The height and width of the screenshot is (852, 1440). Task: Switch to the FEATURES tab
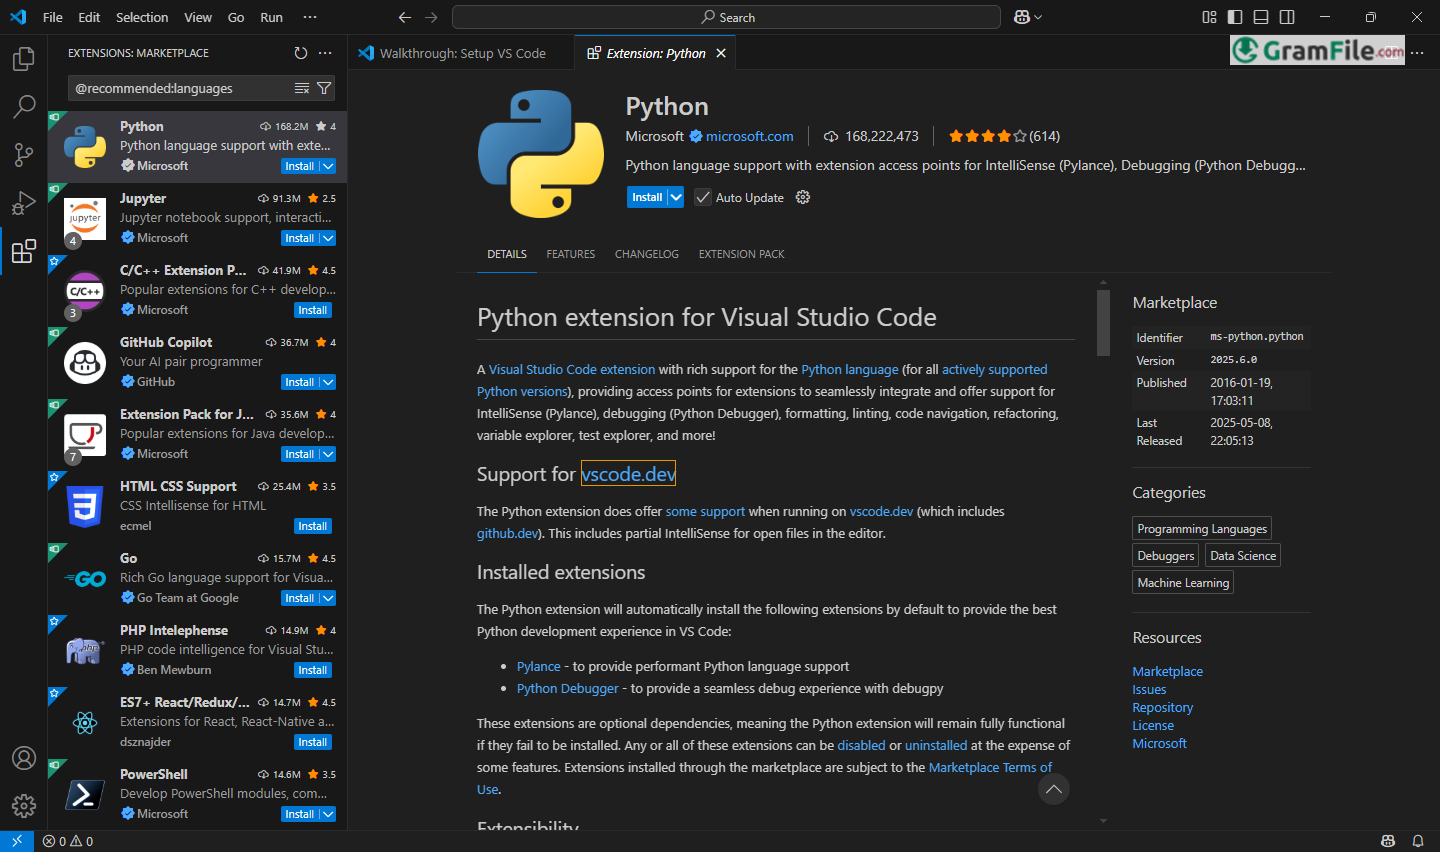(x=571, y=254)
